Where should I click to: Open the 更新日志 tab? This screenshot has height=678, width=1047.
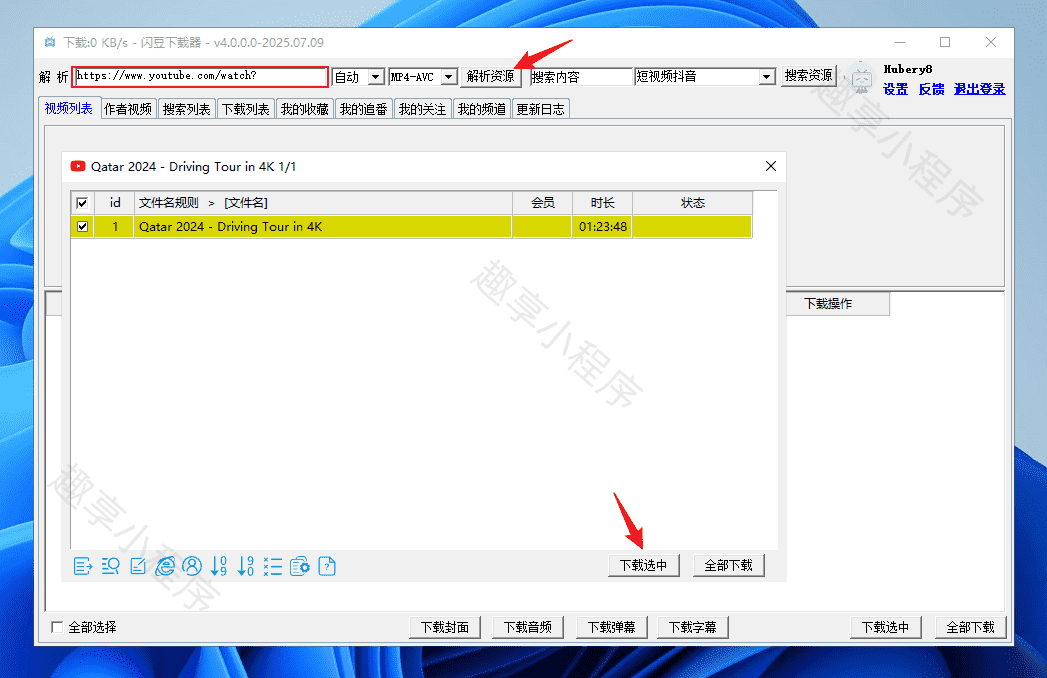(x=540, y=109)
